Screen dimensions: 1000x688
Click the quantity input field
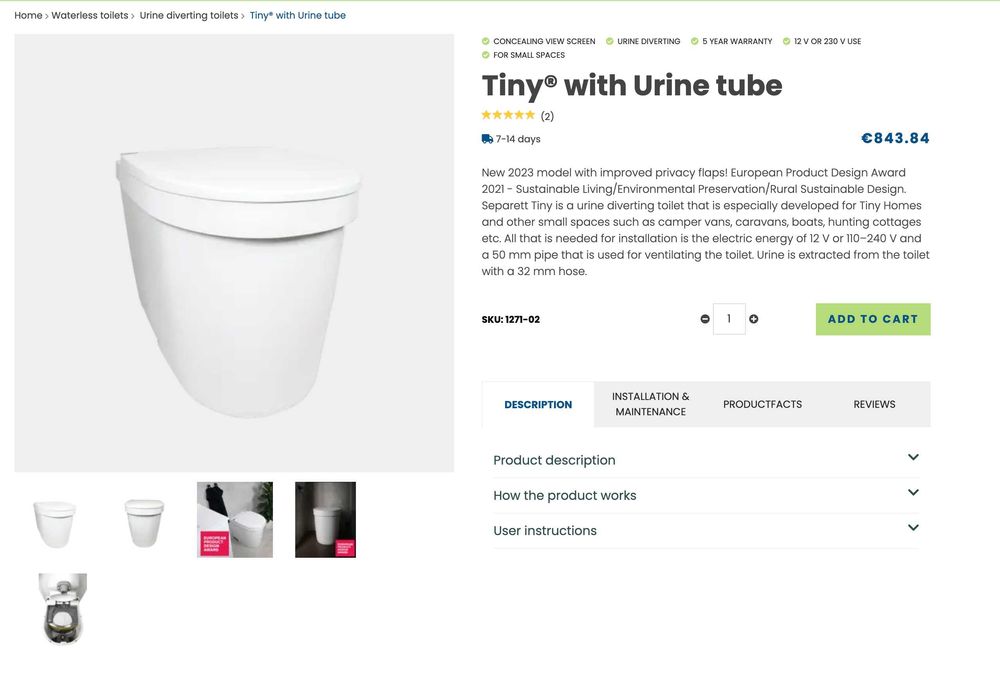click(729, 319)
